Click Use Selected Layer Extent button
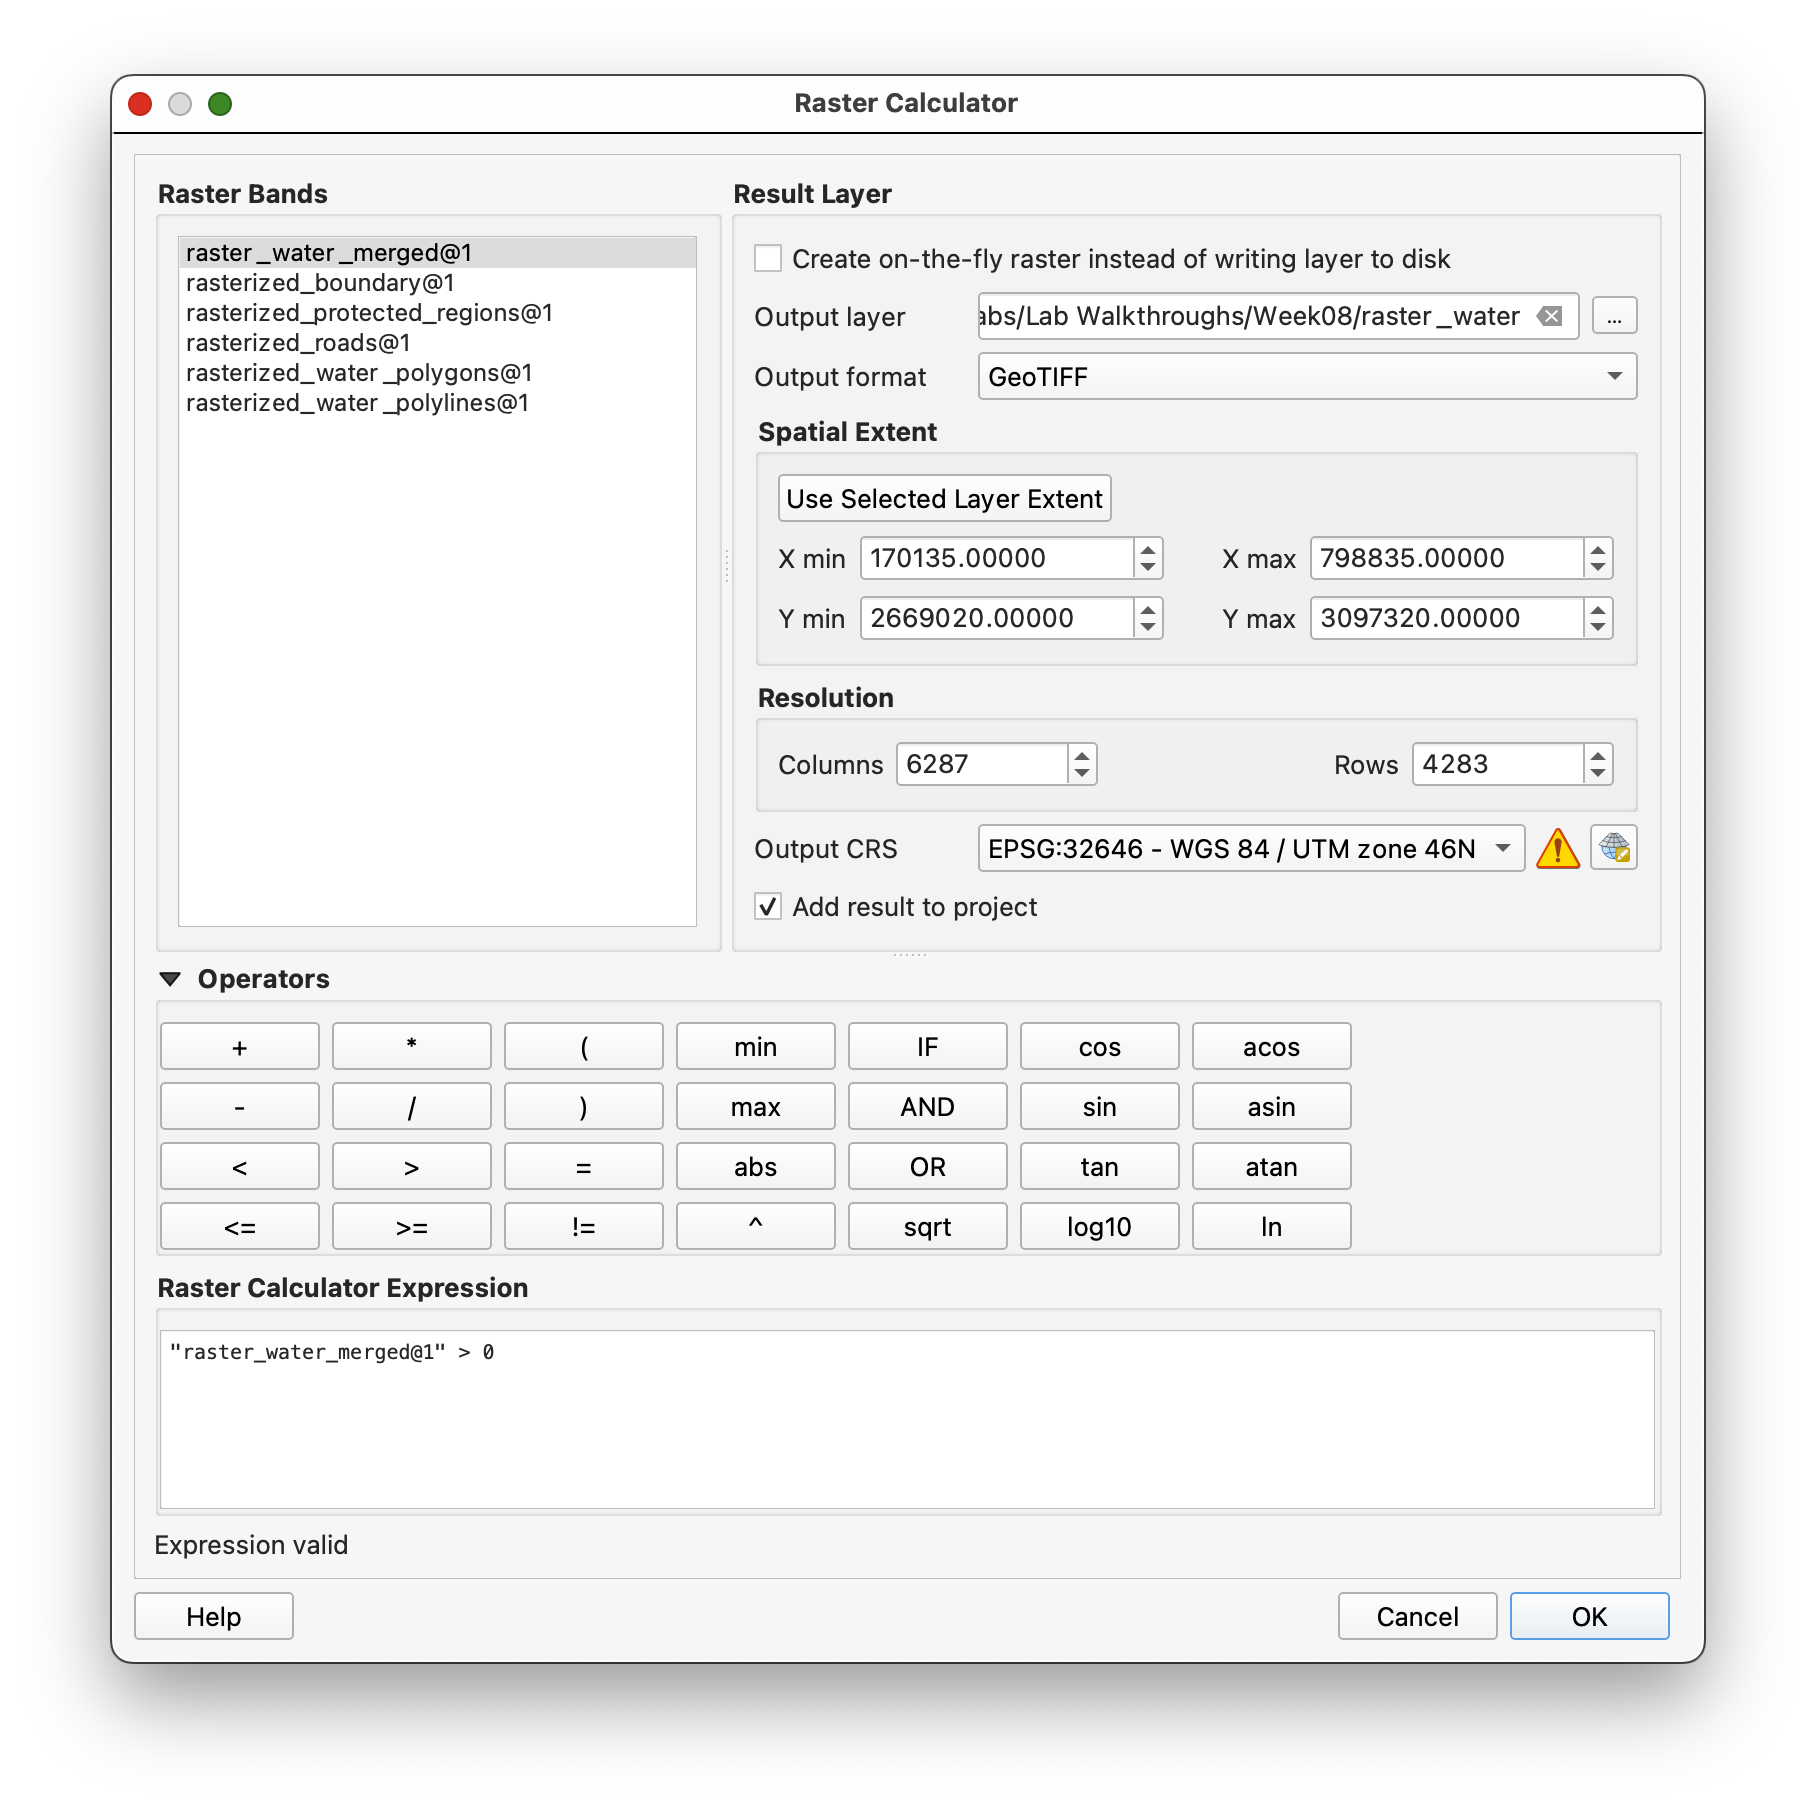Screen dimensions: 1816x1810 click(944, 498)
